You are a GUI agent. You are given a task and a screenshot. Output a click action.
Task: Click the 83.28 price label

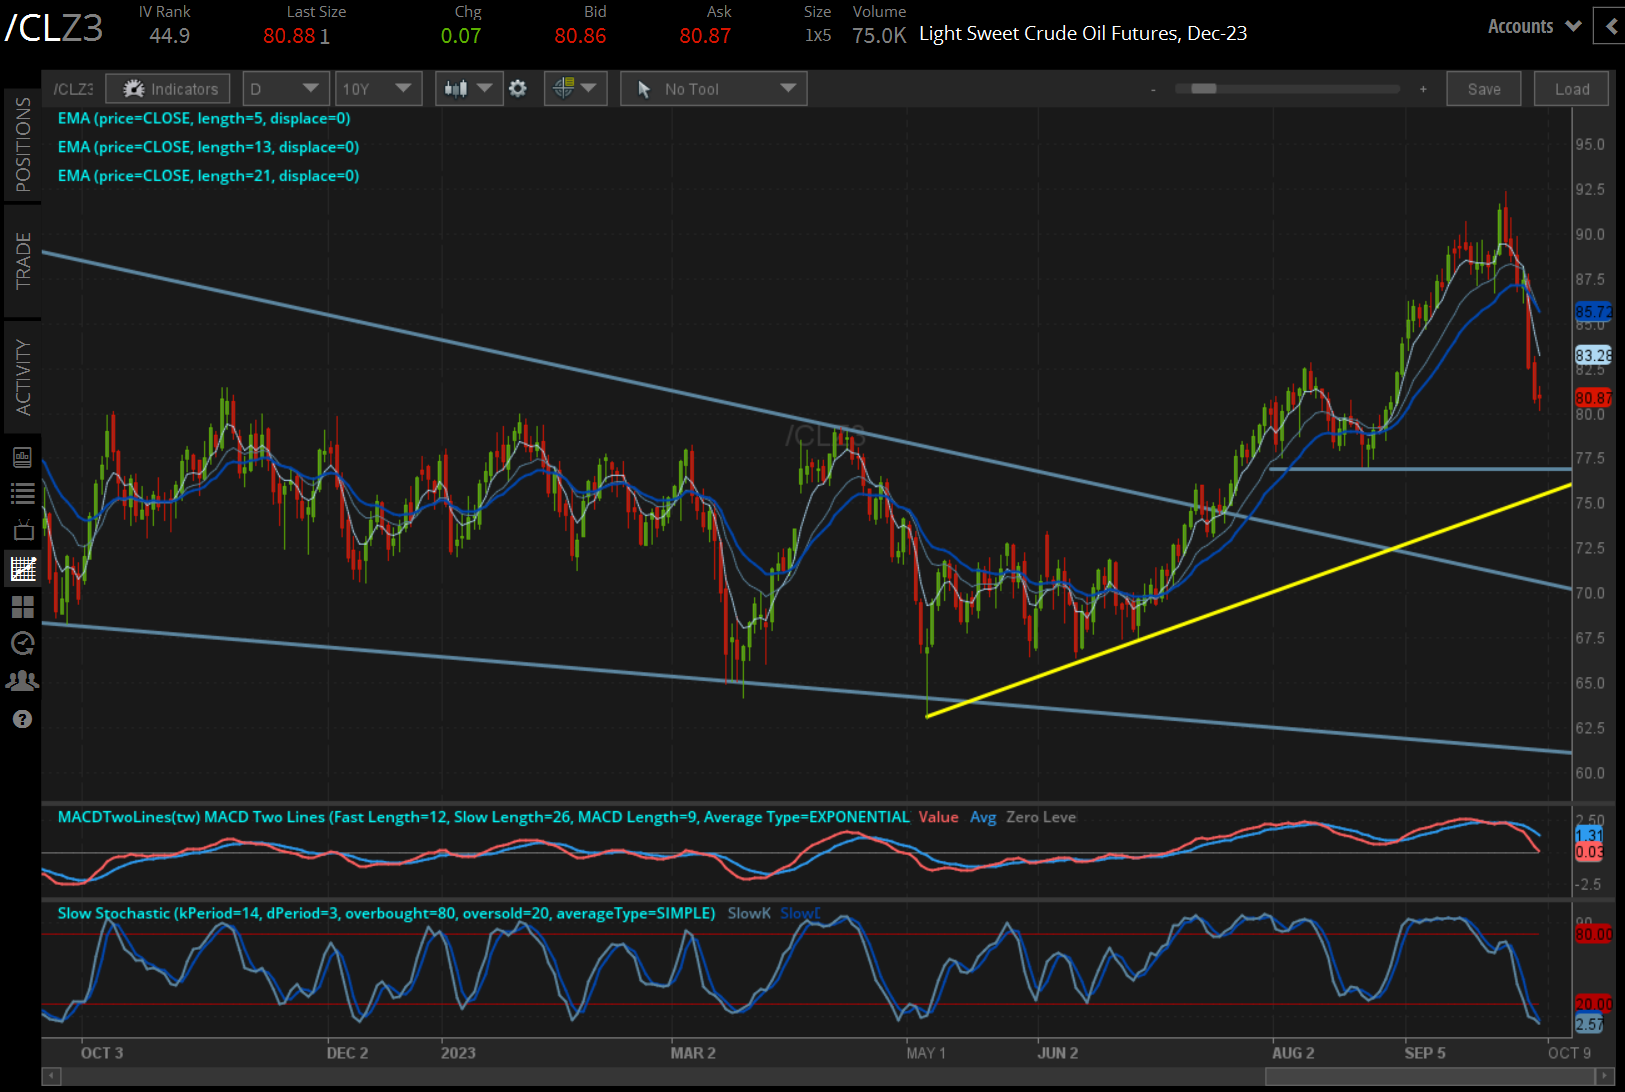[x=1593, y=355]
